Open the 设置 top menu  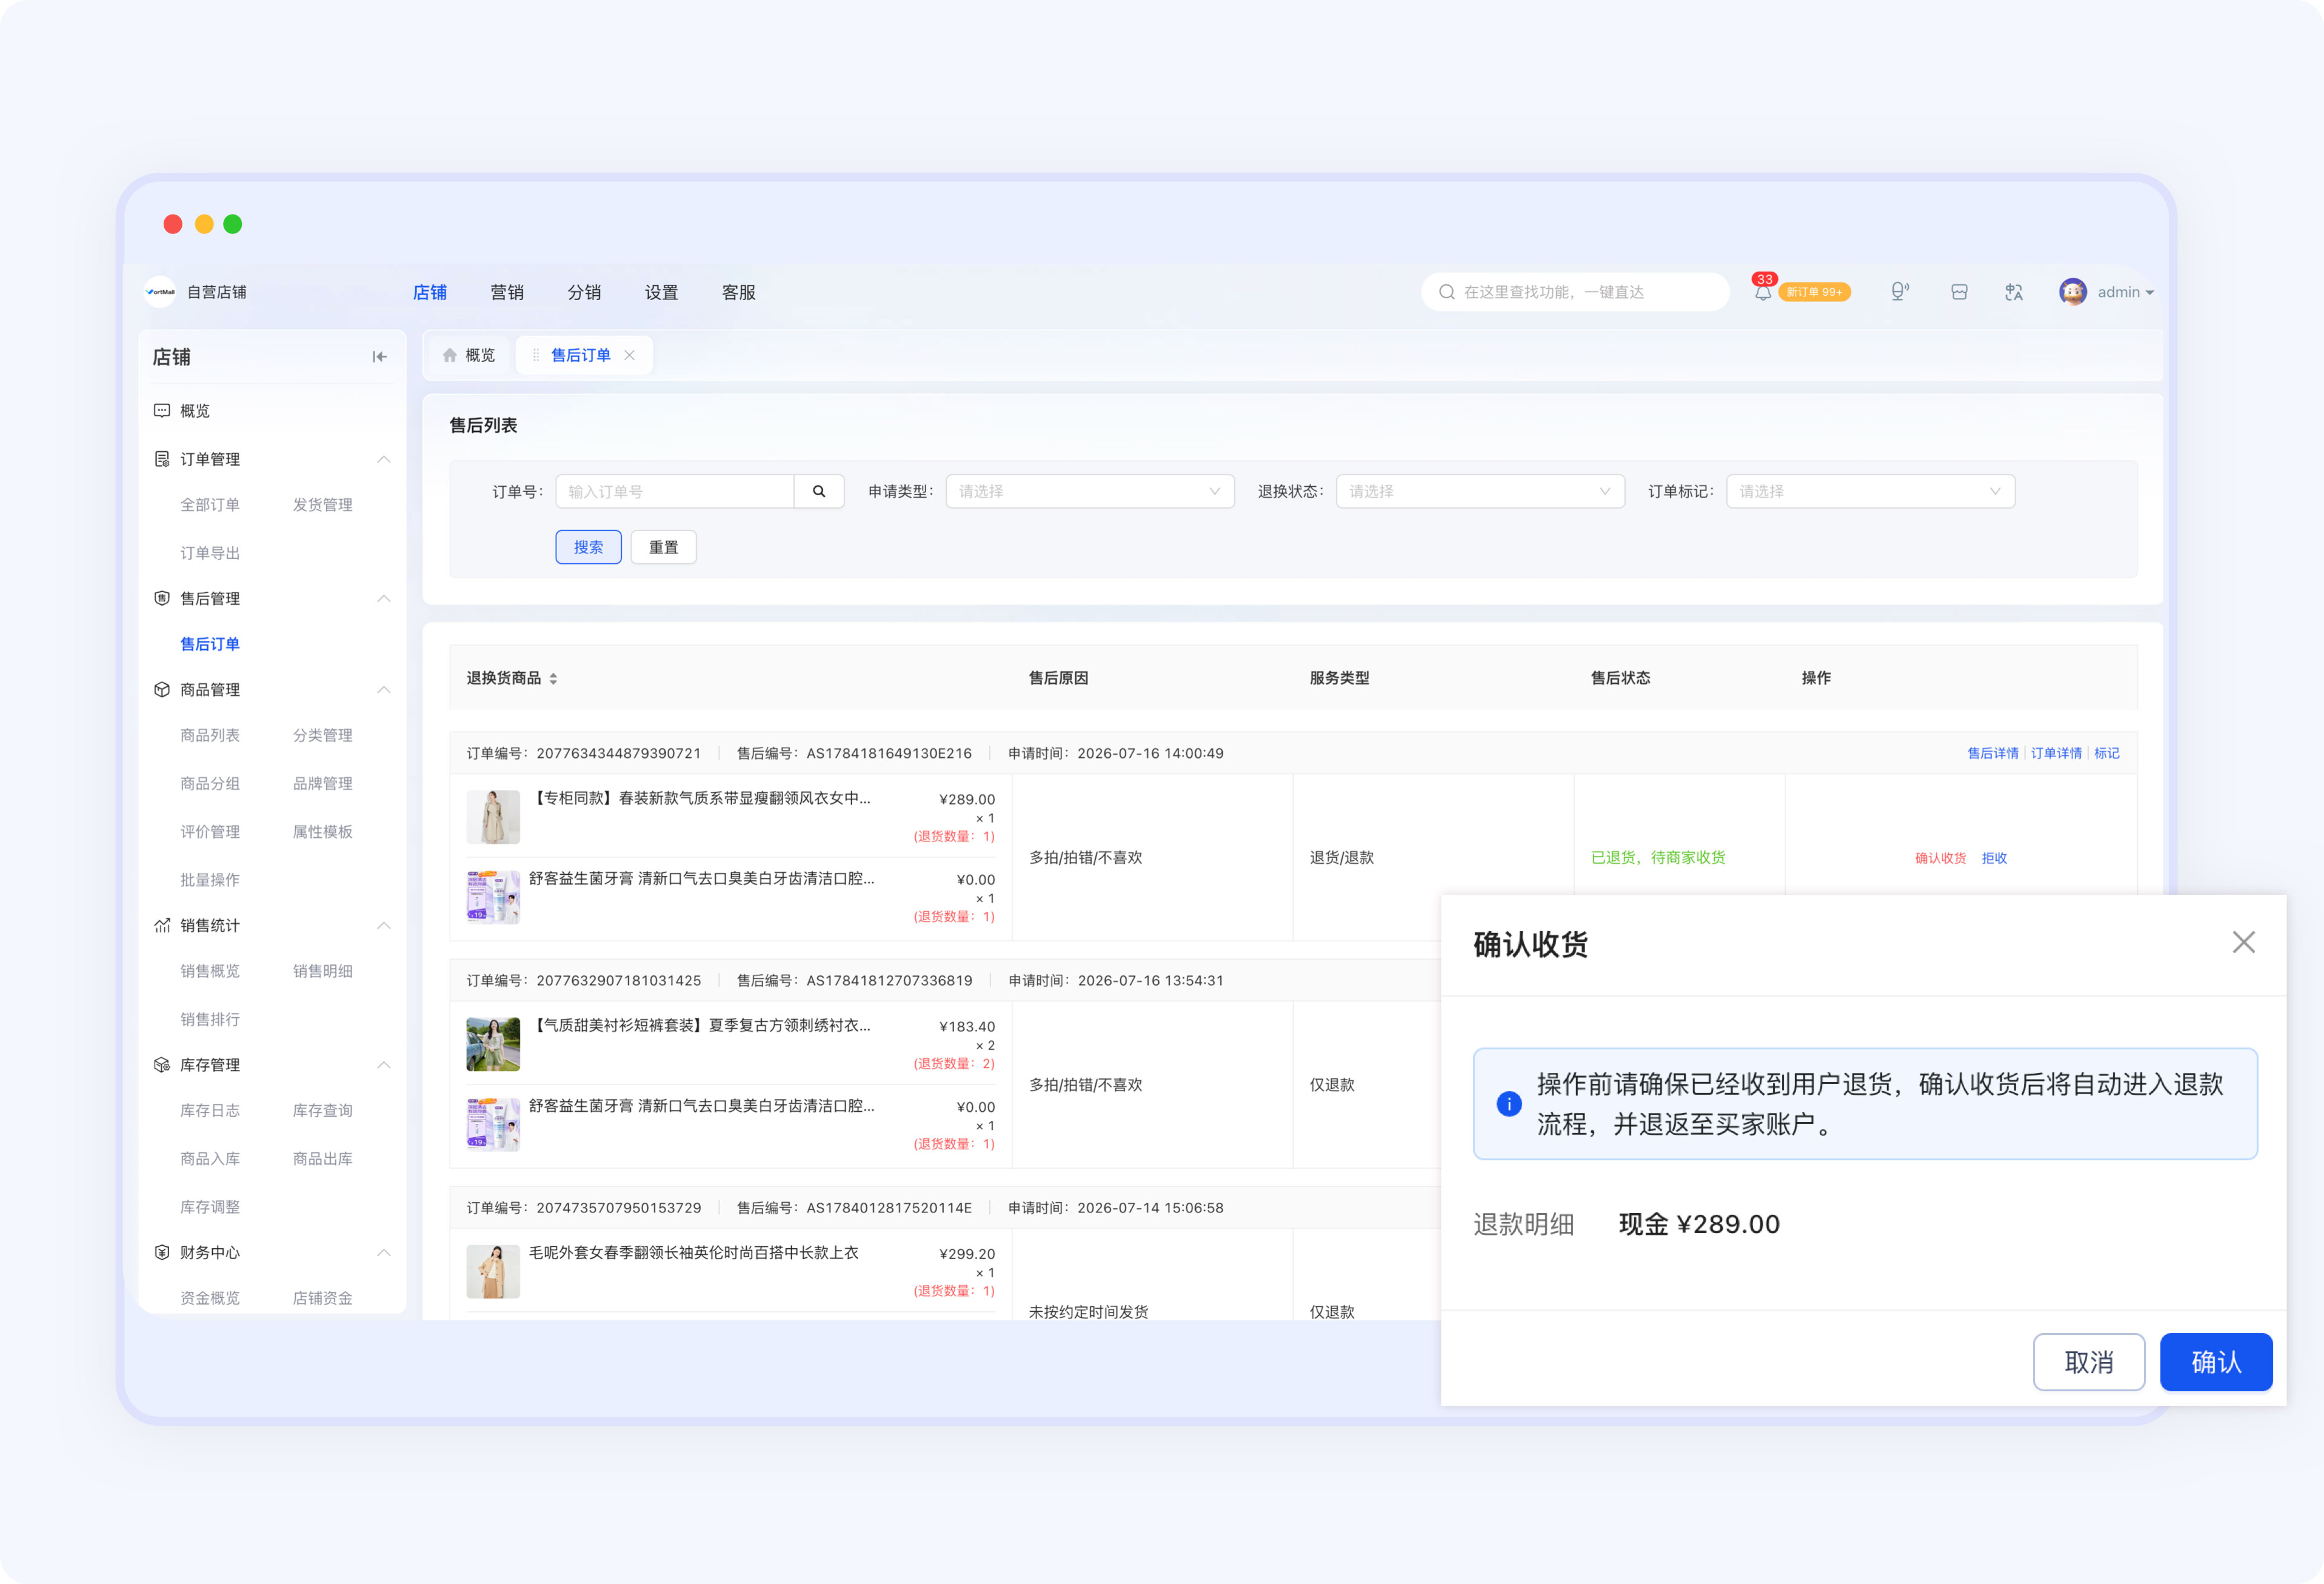(x=661, y=292)
